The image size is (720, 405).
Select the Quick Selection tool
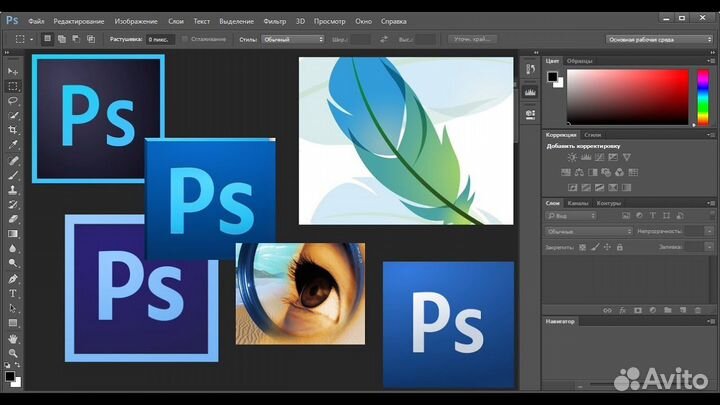pyautogui.click(x=13, y=116)
